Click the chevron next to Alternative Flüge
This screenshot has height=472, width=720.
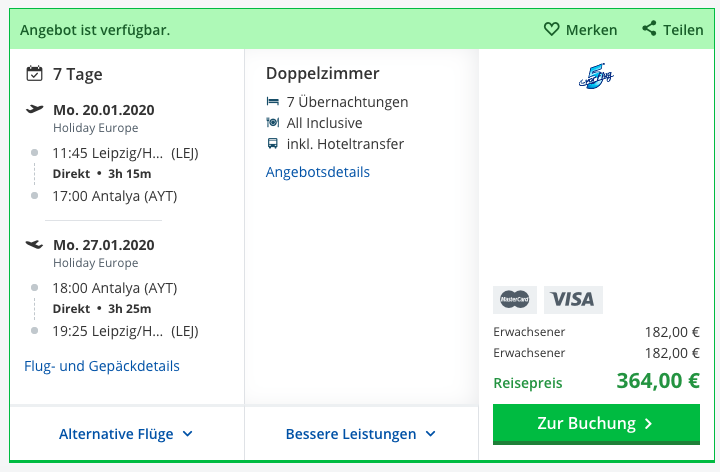188,434
